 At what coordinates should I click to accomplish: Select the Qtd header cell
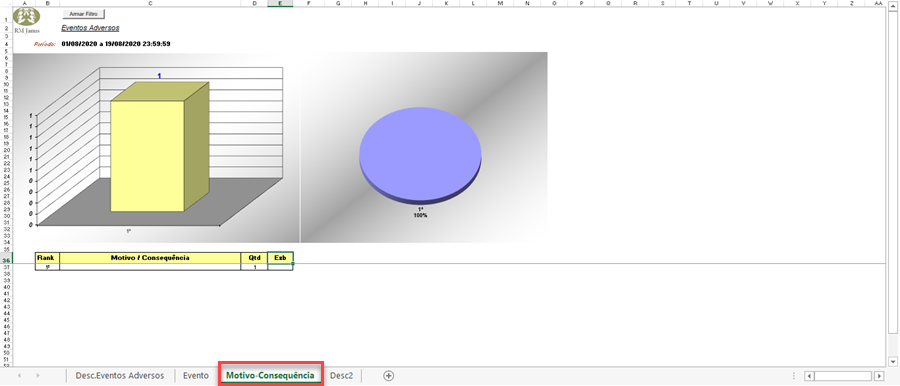[254, 258]
